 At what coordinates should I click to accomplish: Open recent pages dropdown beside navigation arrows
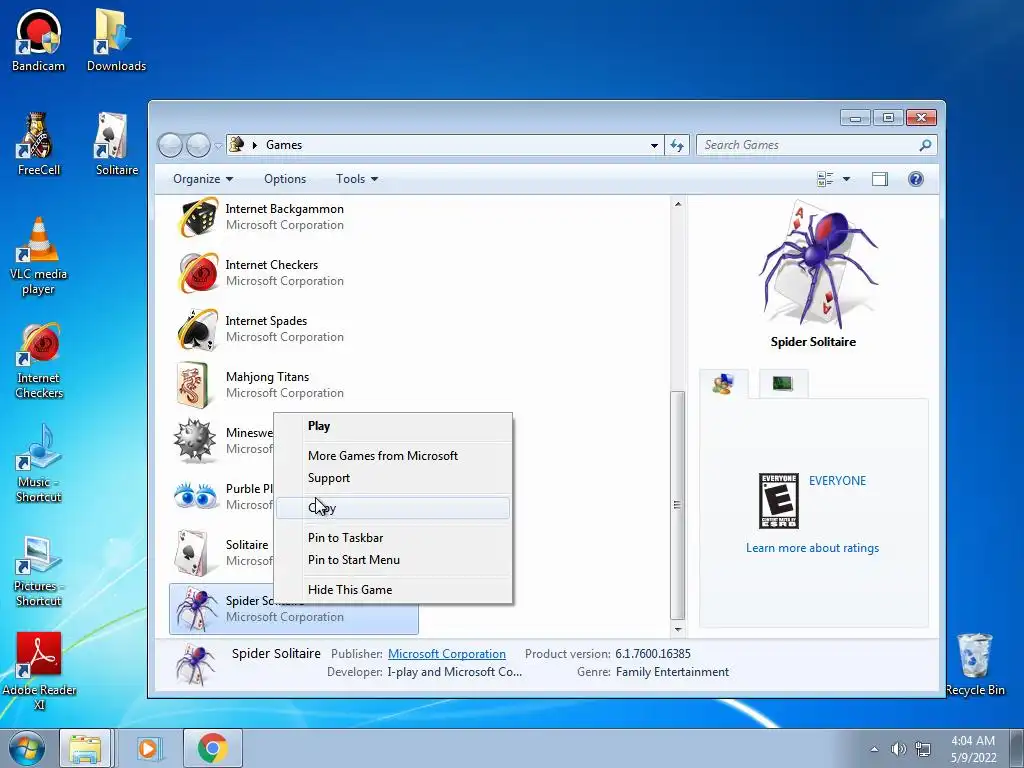point(217,145)
